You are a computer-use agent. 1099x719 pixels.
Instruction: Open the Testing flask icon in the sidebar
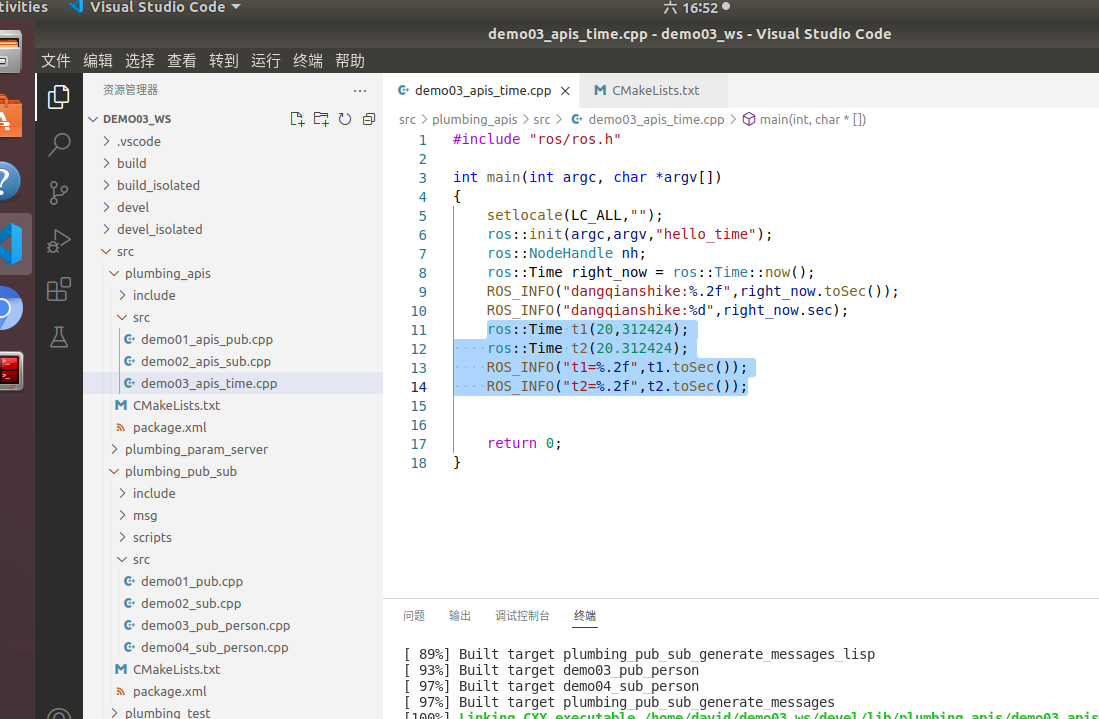(58, 337)
